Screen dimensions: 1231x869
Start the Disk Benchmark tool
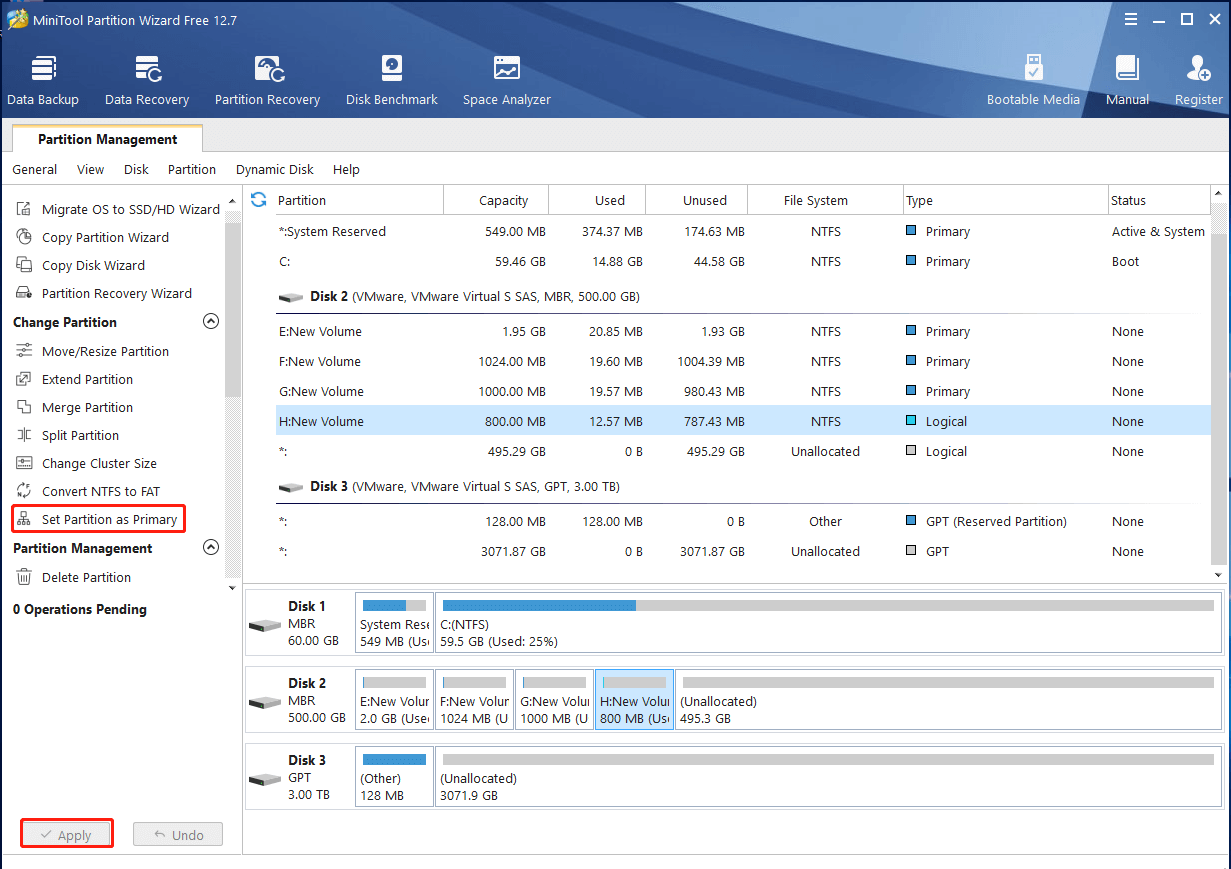pyautogui.click(x=392, y=80)
